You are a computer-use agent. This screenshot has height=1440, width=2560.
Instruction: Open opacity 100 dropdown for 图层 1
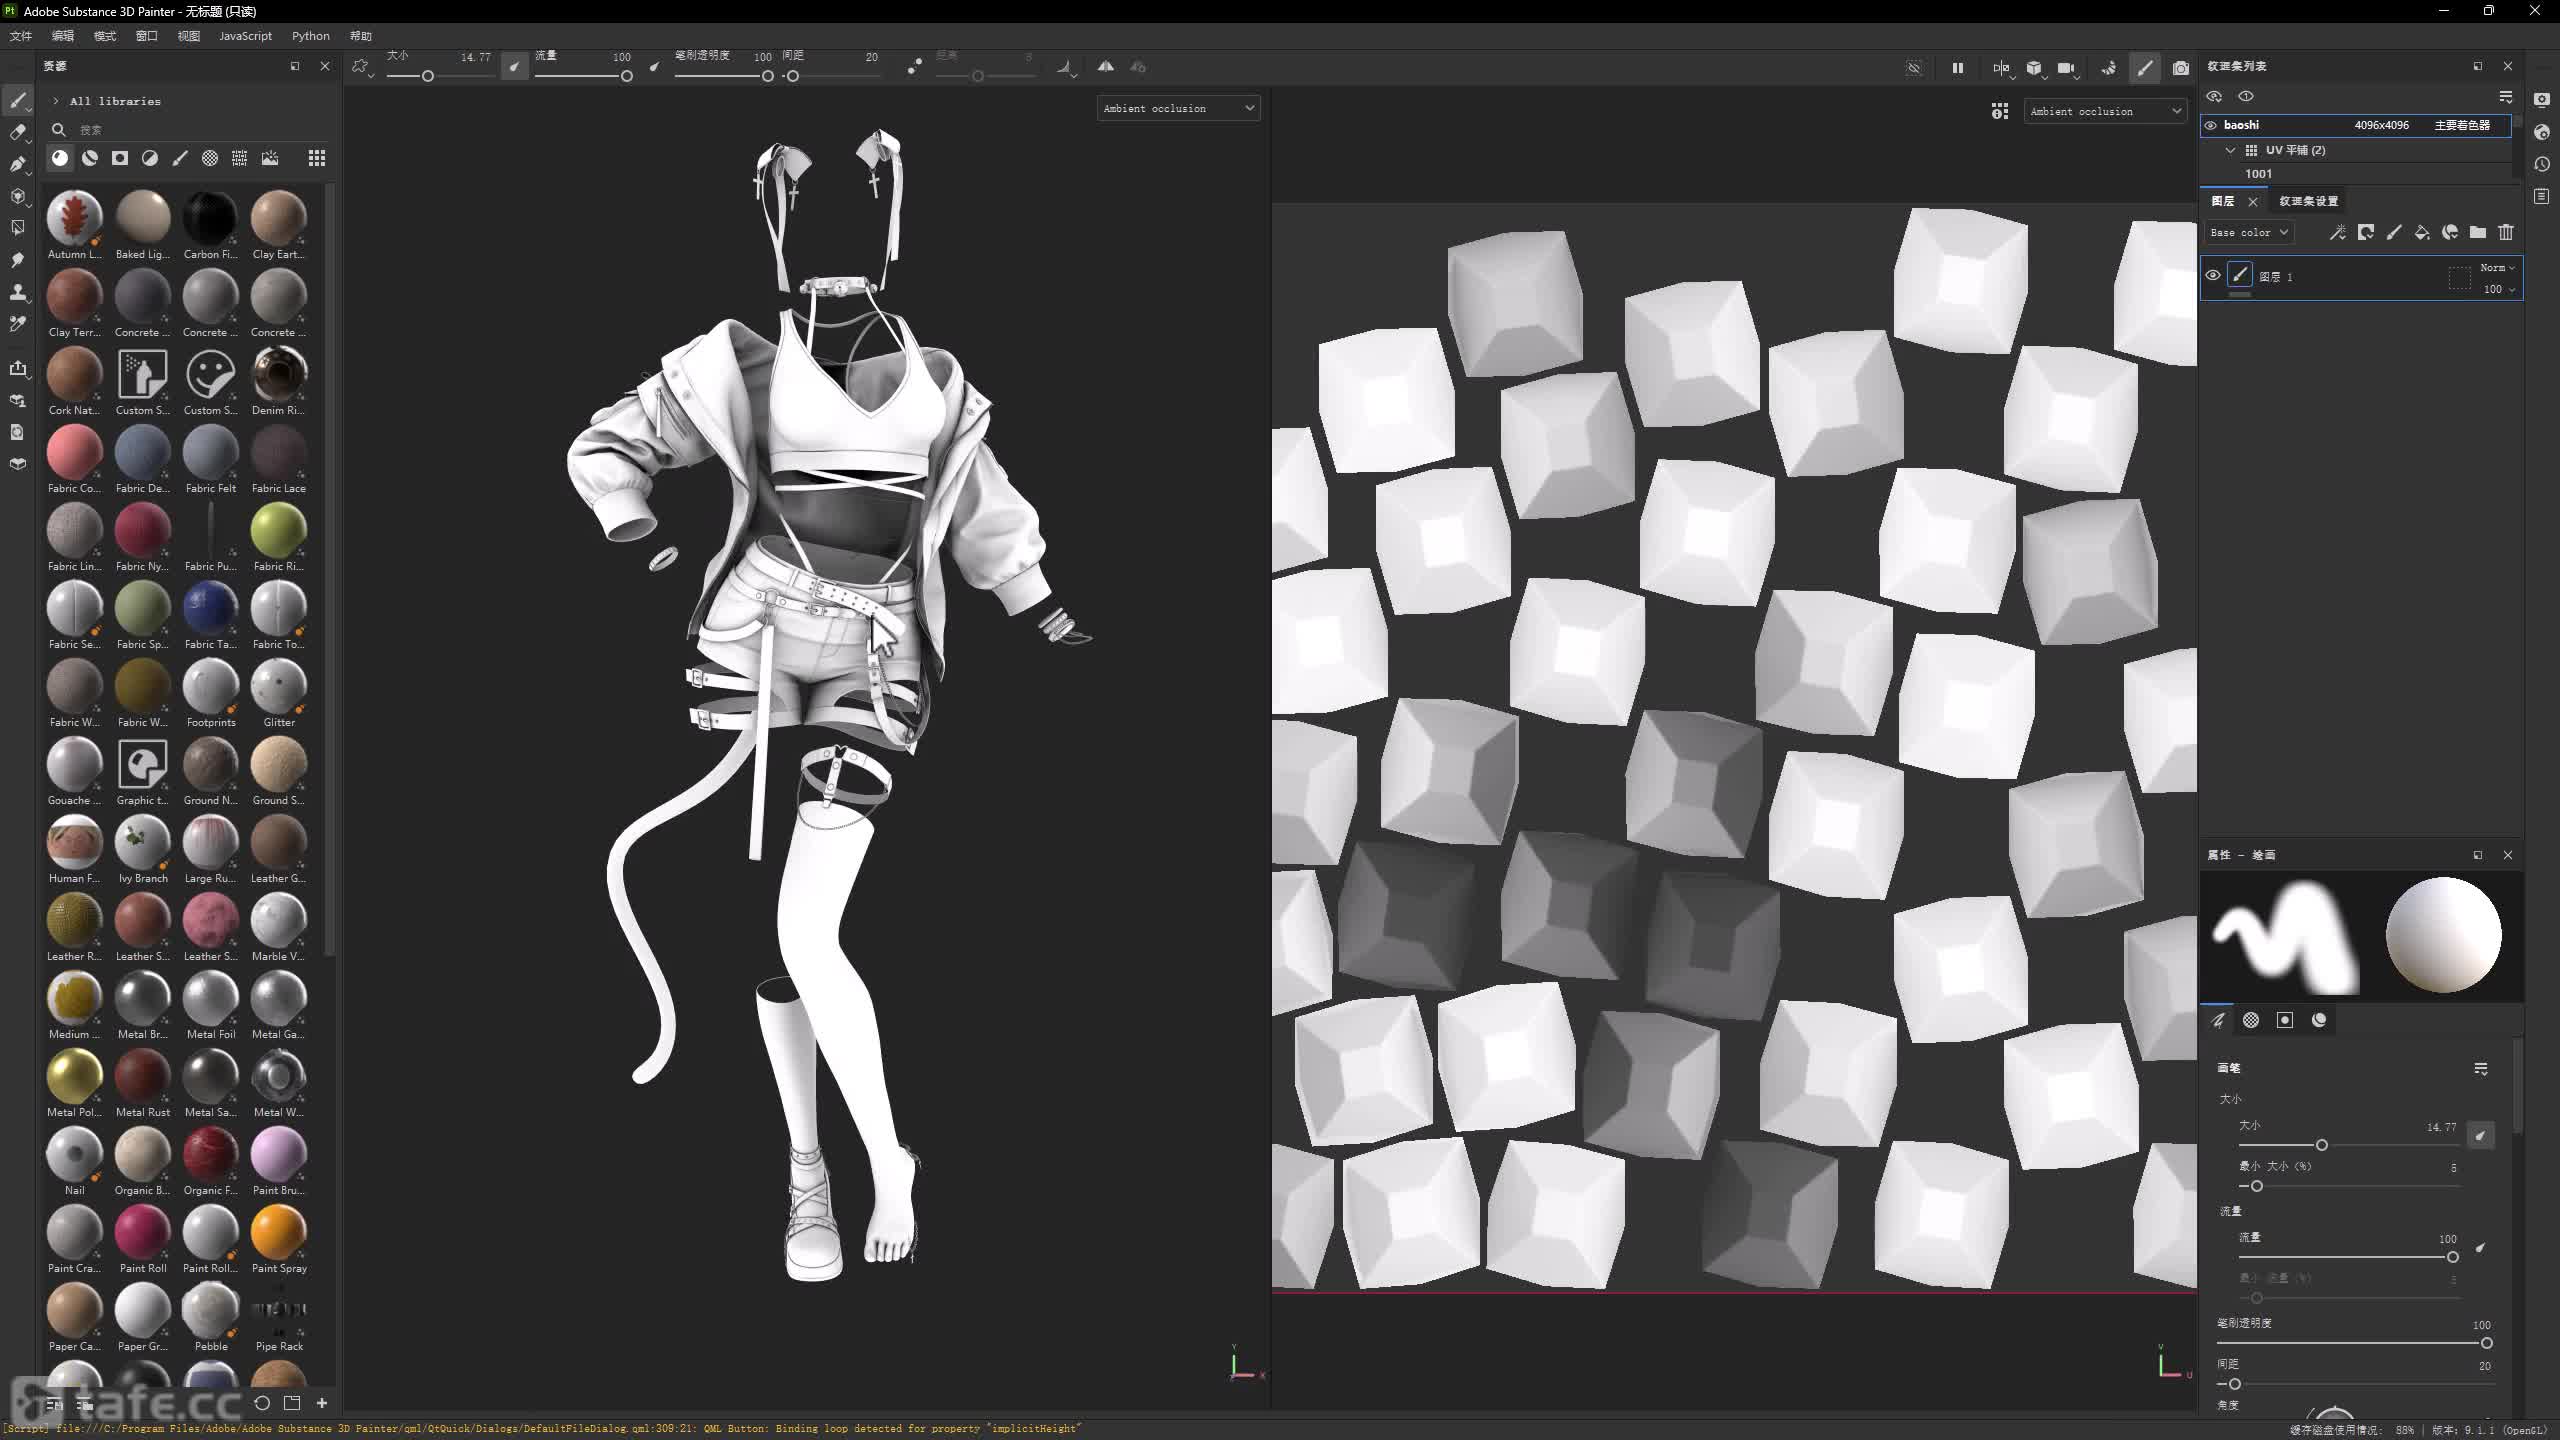(2498, 289)
